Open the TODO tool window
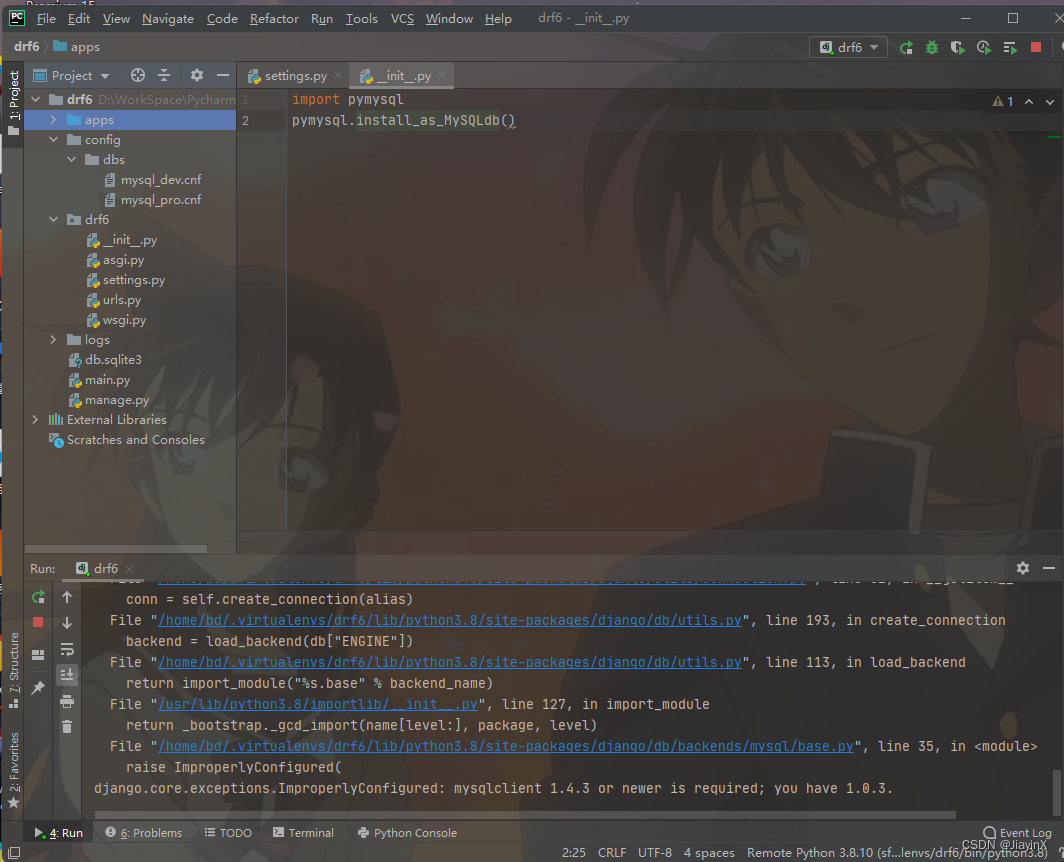The image size is (1064, 862). coord(228,833)
